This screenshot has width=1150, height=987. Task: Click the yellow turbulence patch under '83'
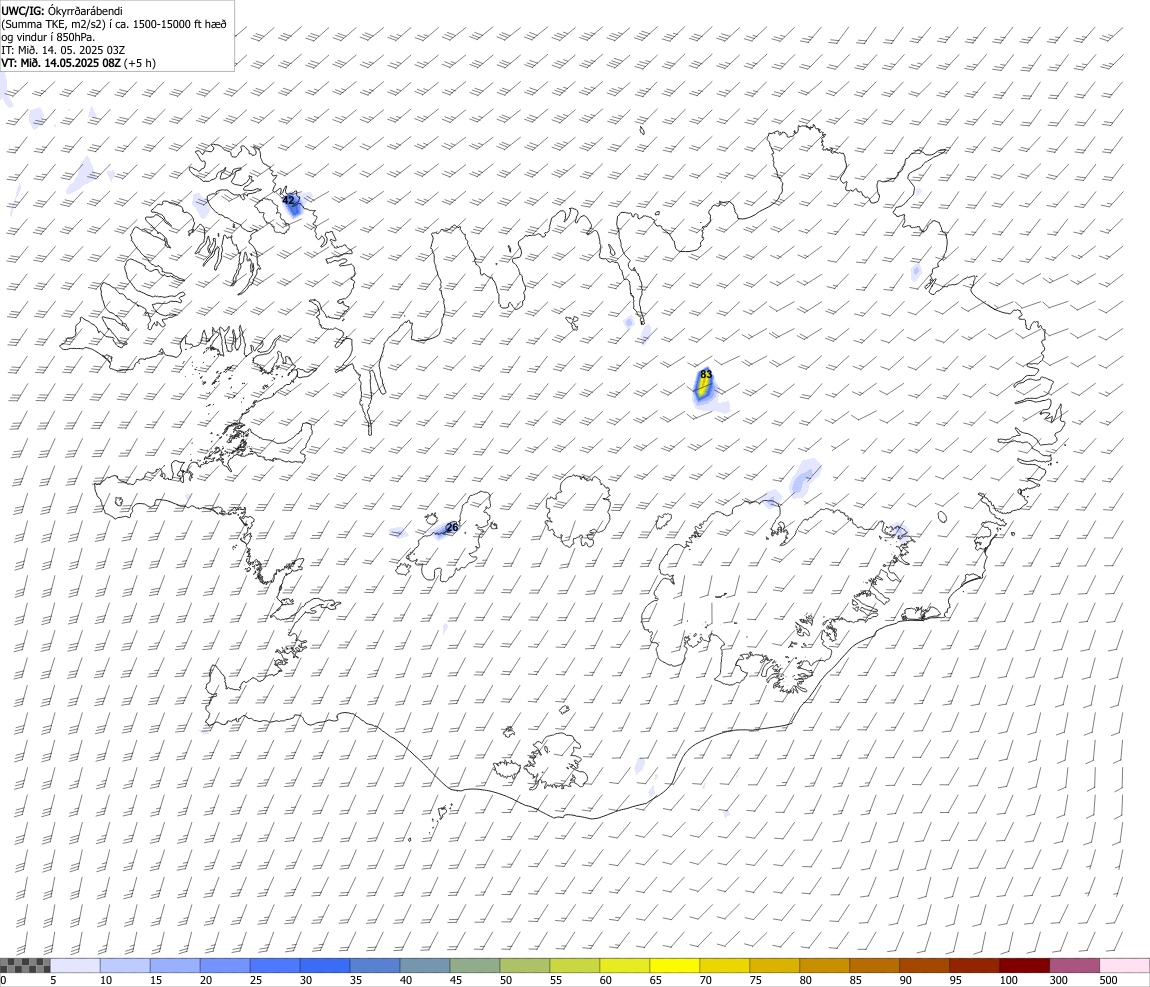tap(704, 387)
